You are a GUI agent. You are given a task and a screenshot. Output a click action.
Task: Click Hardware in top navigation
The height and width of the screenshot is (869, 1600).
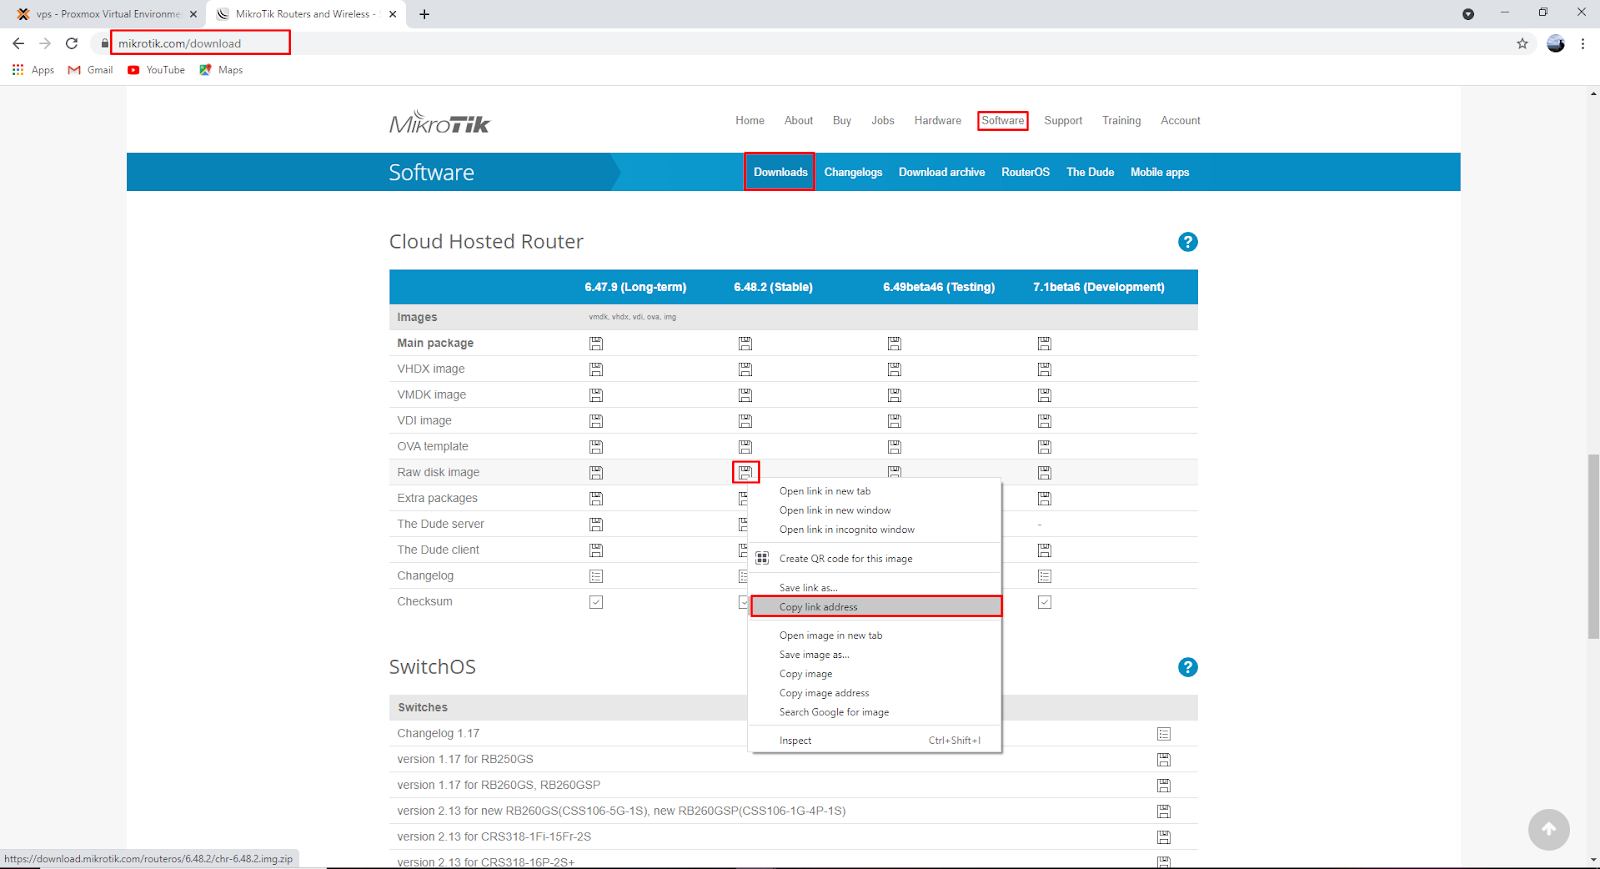[x=937, y=120]
